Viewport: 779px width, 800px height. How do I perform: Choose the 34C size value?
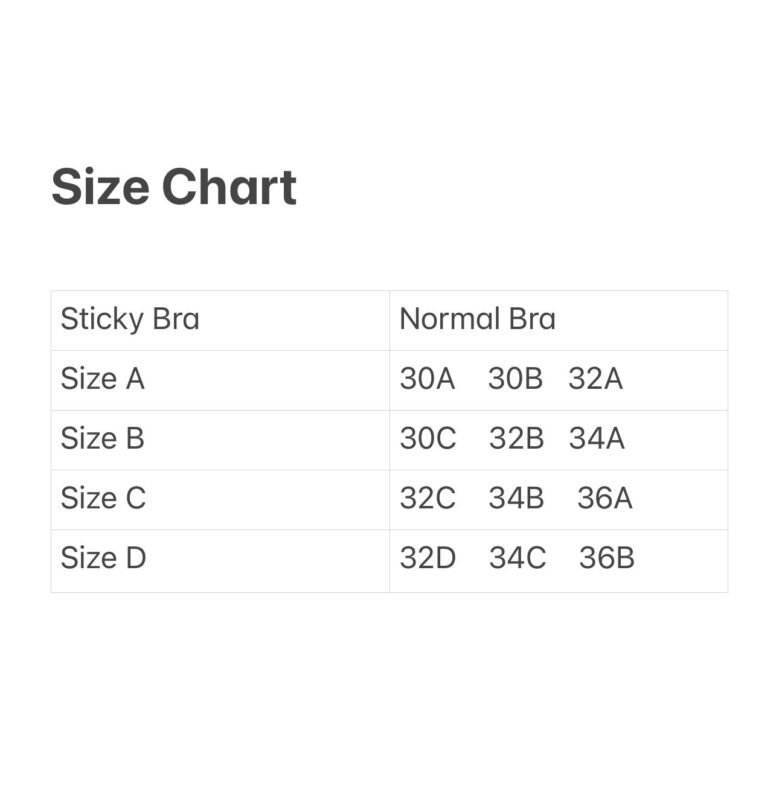click(x=517, y=557)
